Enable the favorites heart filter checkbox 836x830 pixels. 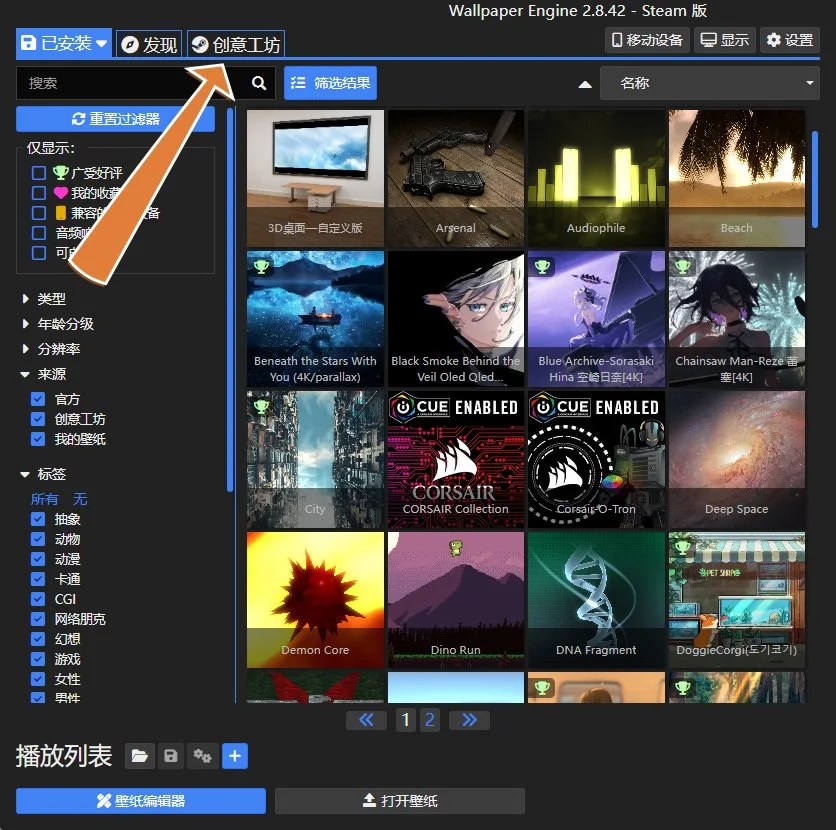tap(39, 192)
